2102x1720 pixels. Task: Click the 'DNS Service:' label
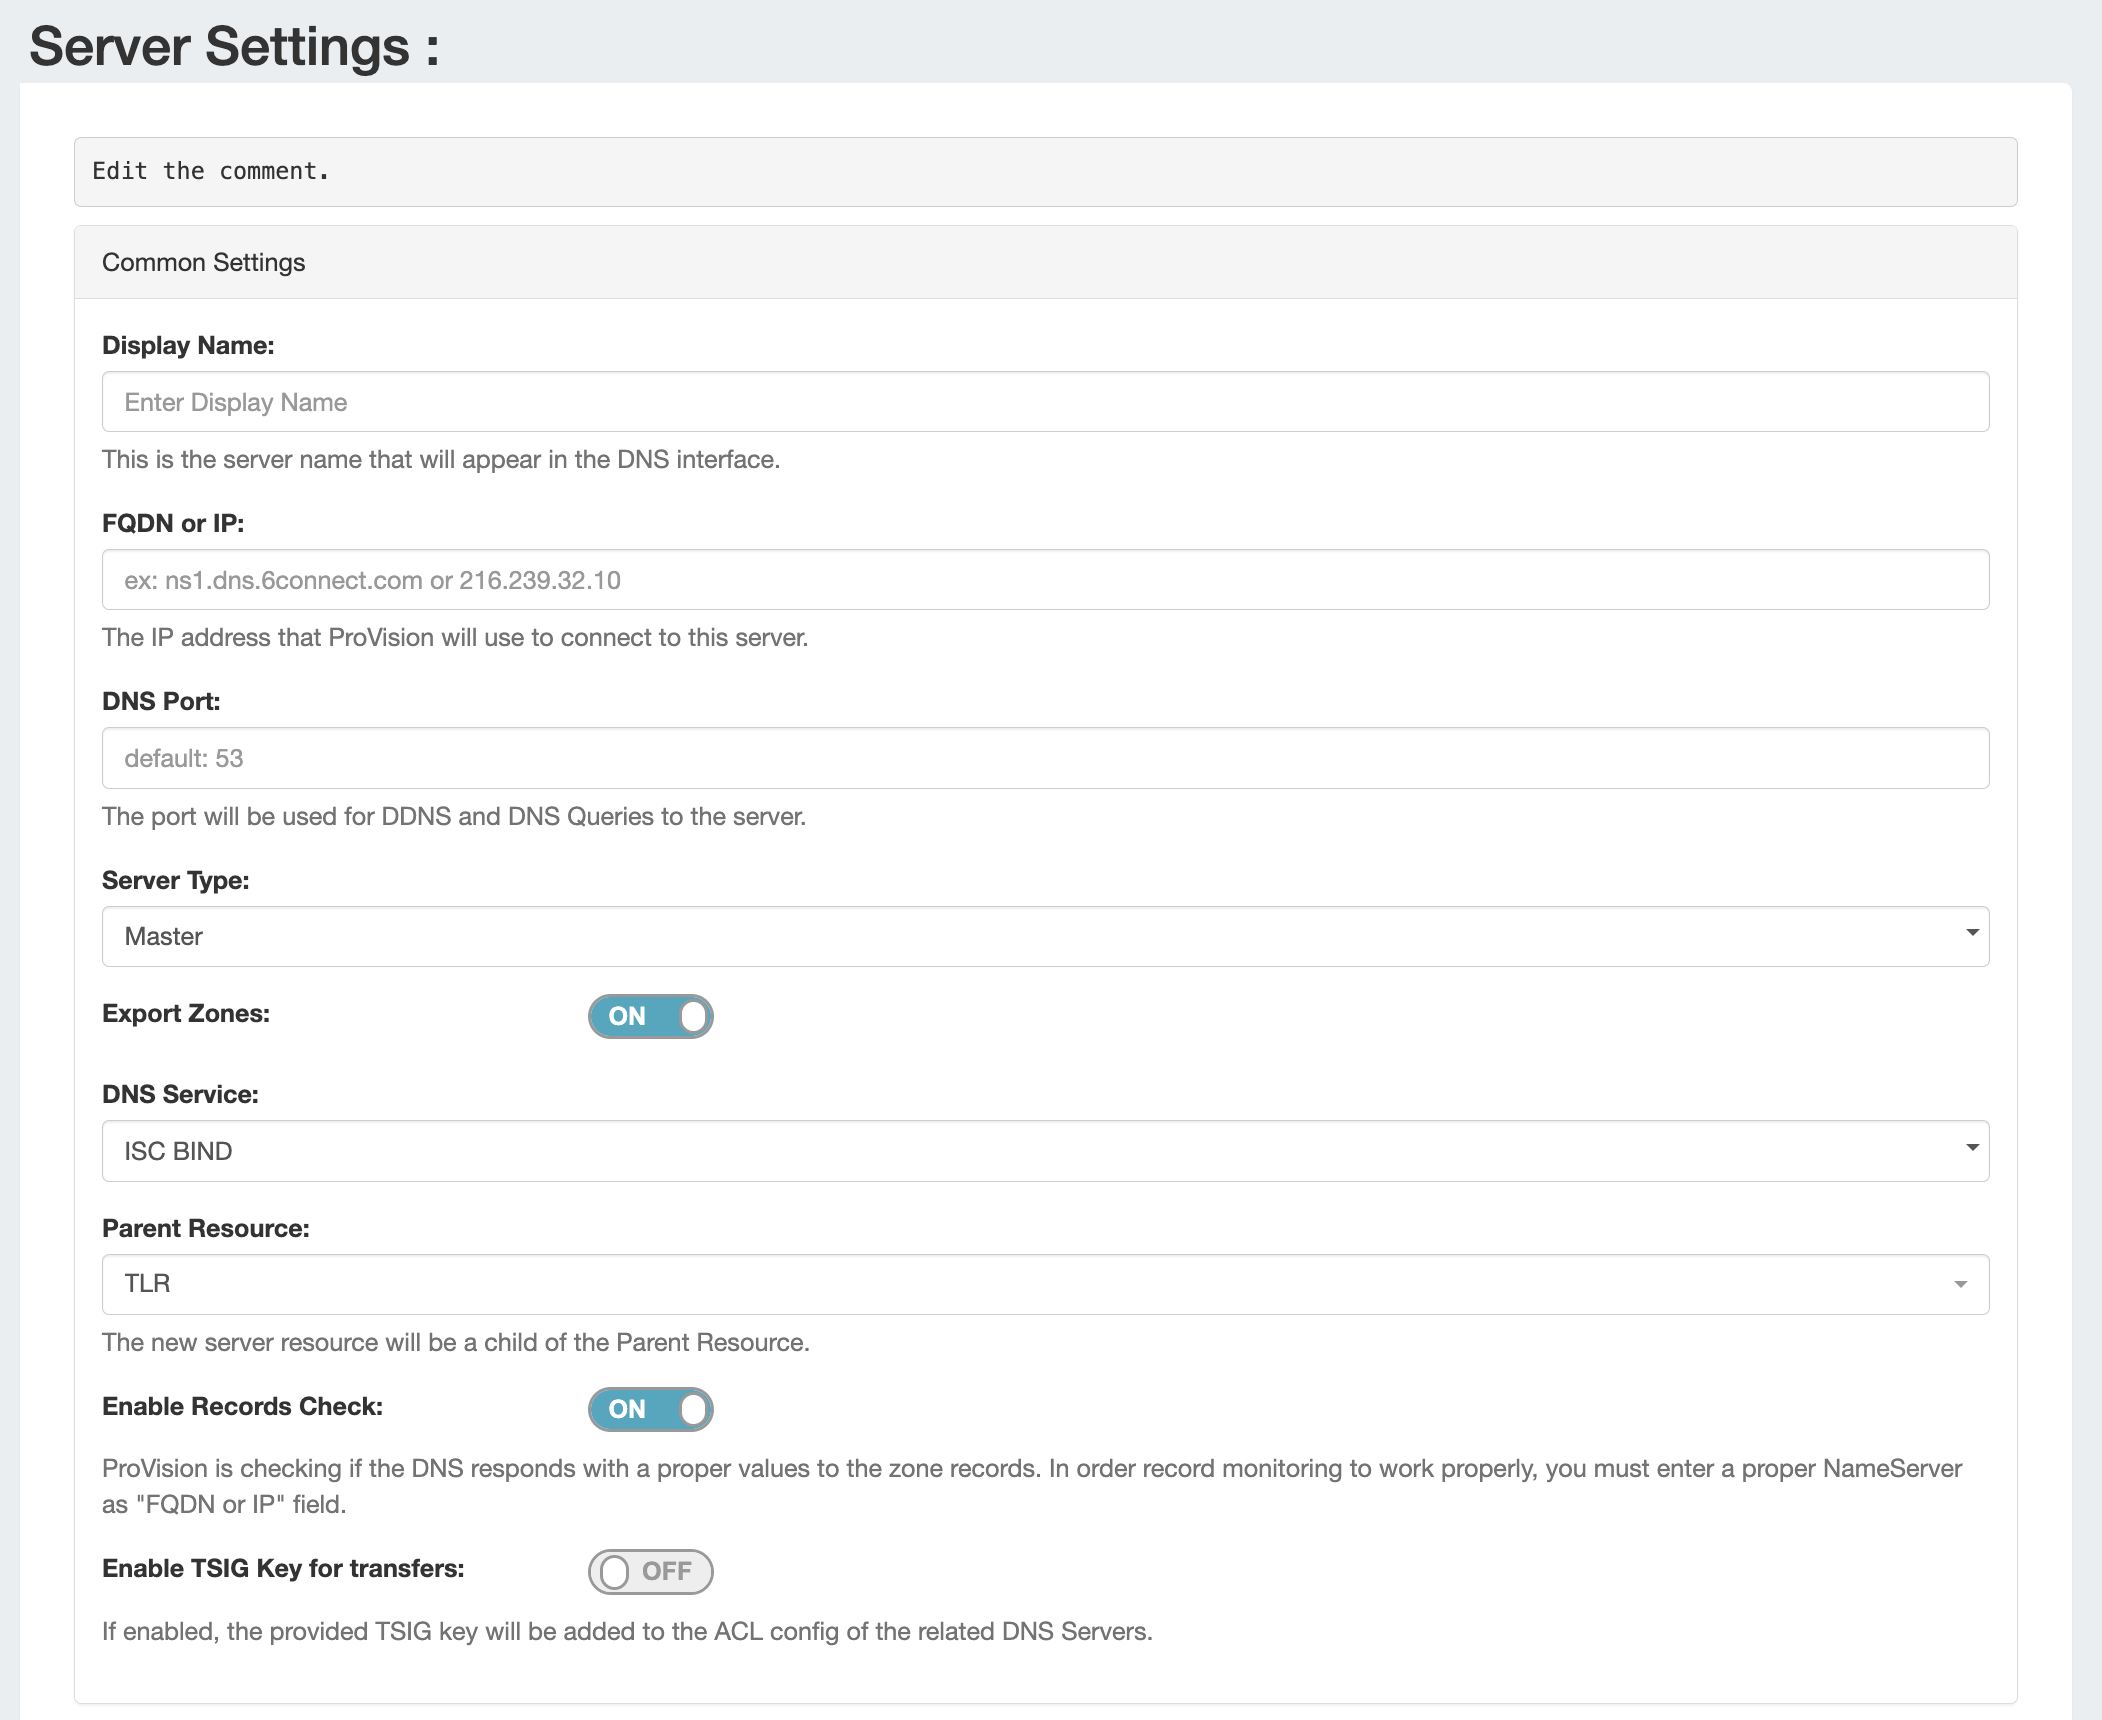click(x=180, y=1094)
